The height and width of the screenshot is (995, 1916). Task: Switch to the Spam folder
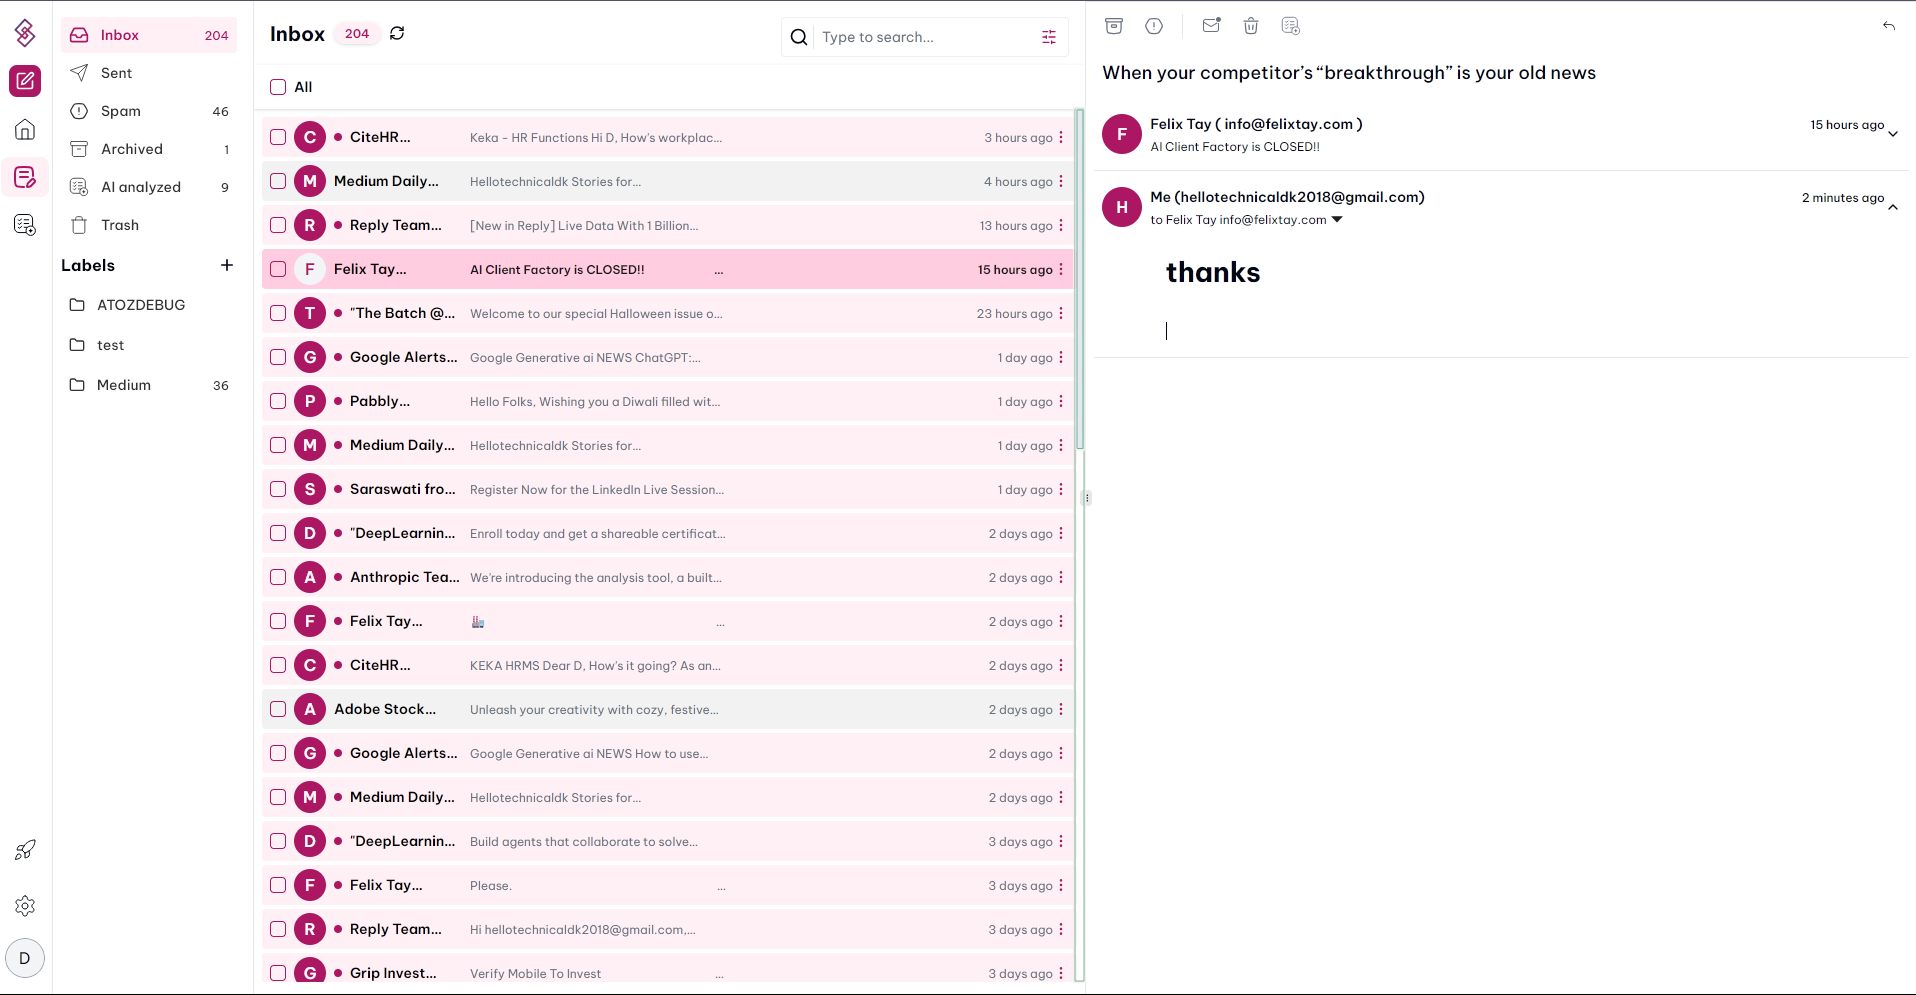click(119, 111)
